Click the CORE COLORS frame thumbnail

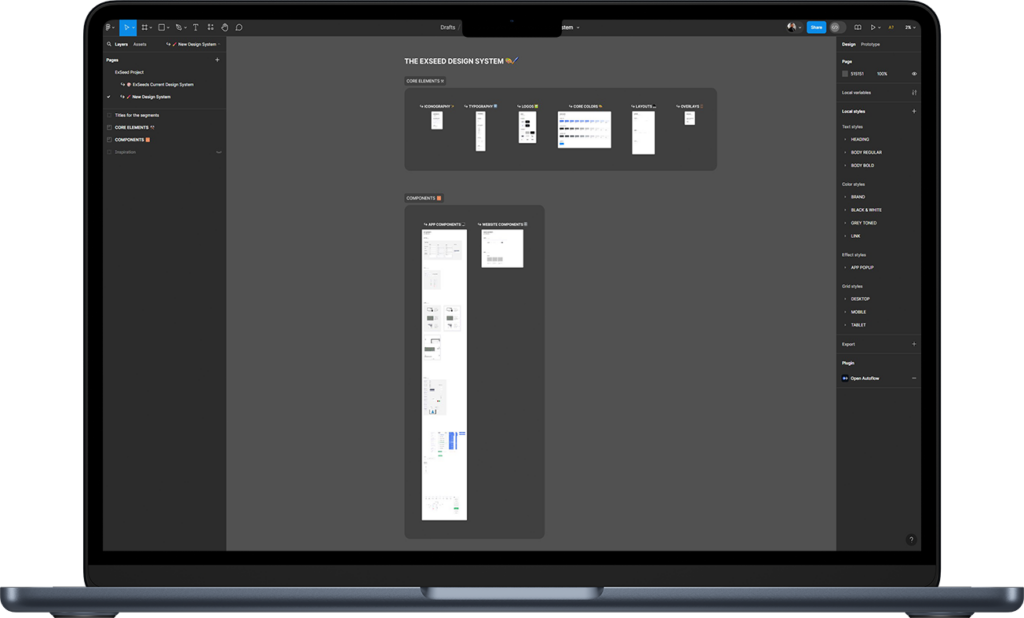coord(584,129)
